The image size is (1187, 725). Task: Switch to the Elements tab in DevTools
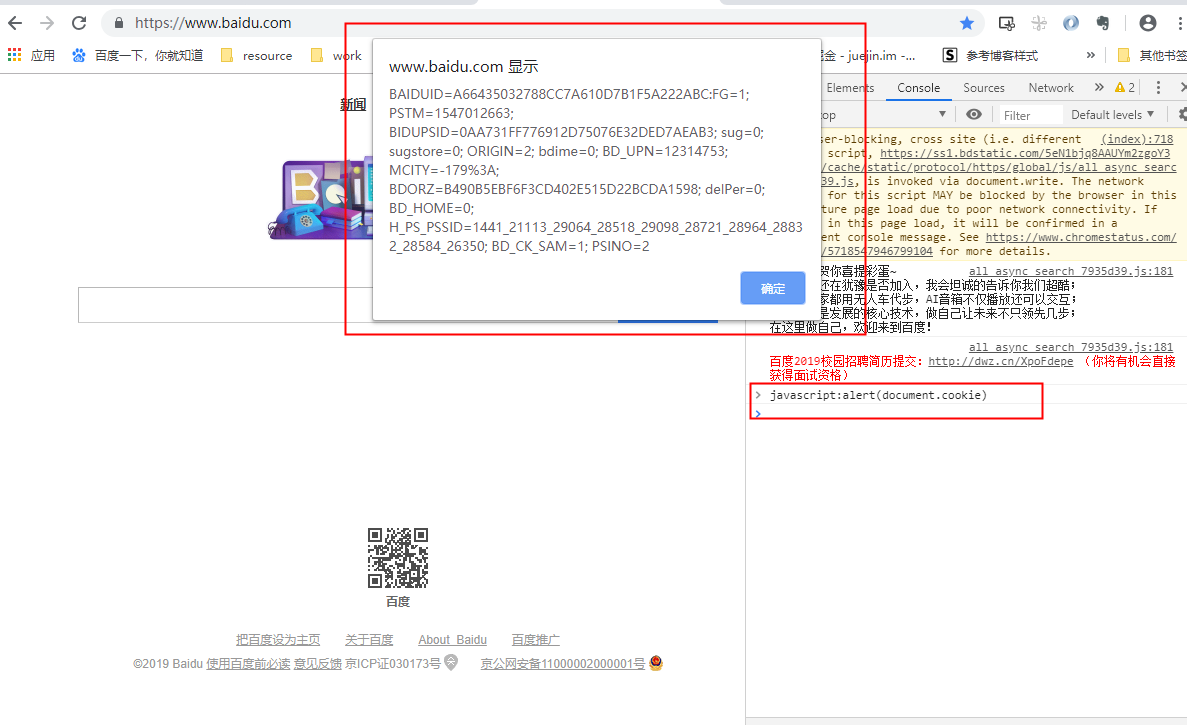pyautogui.click(x=849, y=88)
